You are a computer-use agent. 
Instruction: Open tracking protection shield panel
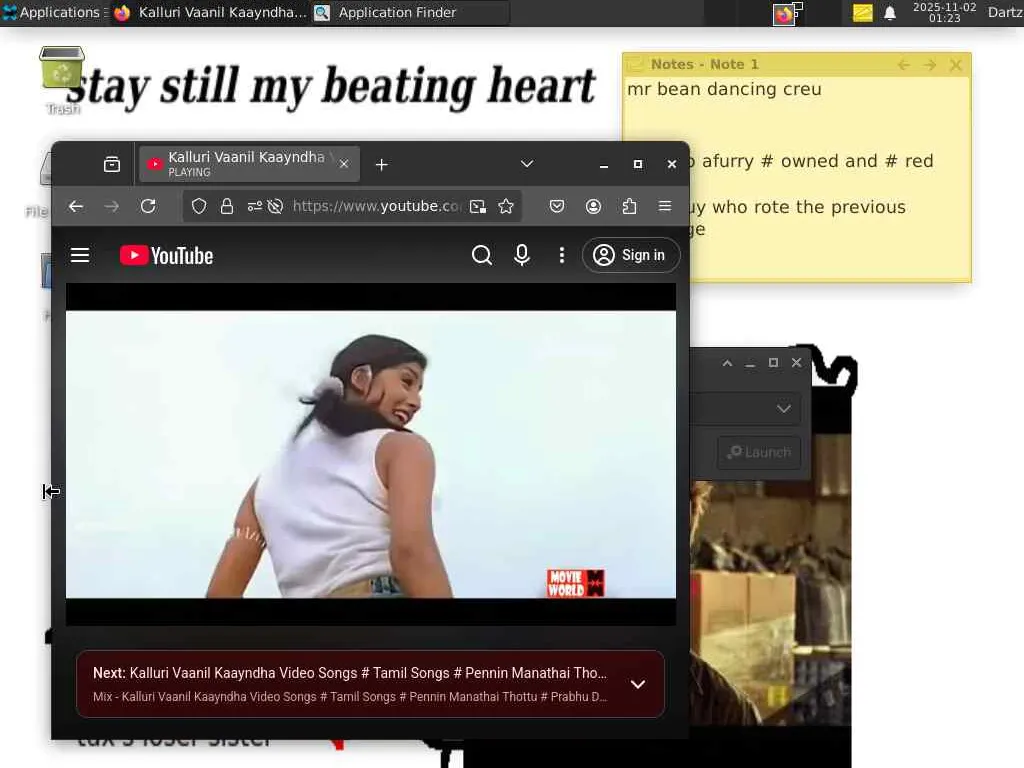(199, 206)
